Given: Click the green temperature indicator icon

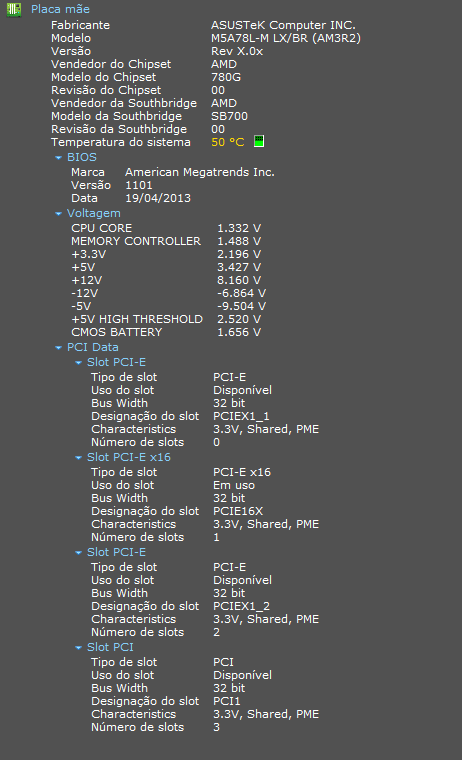Looking at the screenshot, I should point(259,142).
